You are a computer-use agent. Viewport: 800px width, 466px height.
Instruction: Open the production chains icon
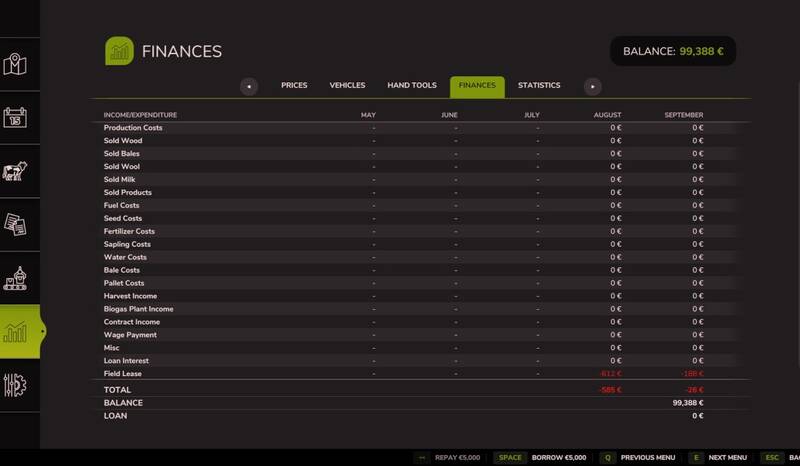tap(15, 278)
